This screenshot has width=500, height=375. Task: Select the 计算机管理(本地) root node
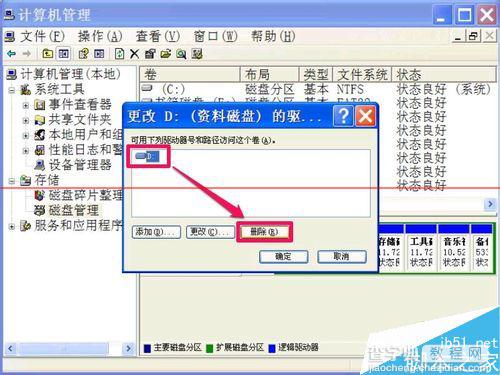point(71,74)
